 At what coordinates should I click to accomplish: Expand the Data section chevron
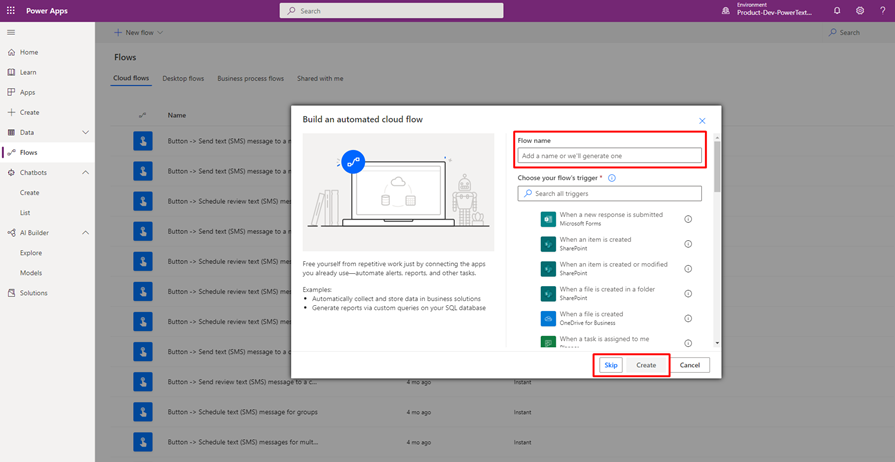click(86, 132)
